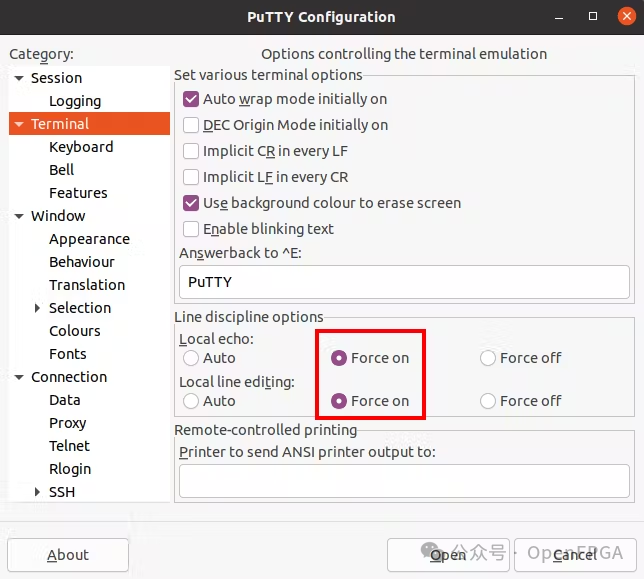Screen dimensions: 644x579
Task: Open the Telnet settings
Action: tap(69, 446)
